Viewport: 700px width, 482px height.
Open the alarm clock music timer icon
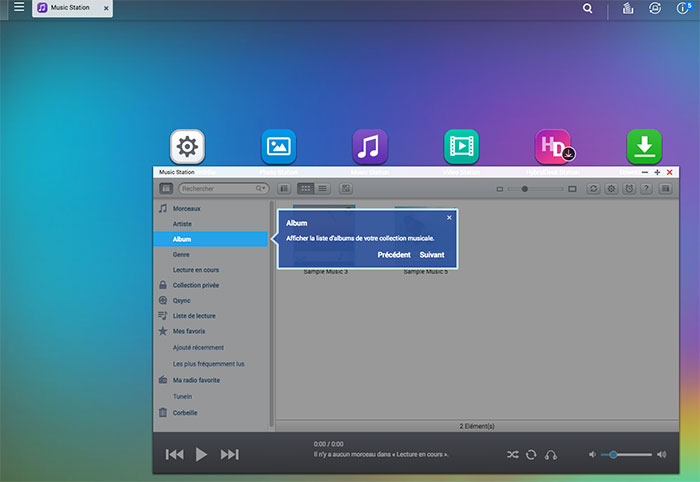[x=629, y=189]
